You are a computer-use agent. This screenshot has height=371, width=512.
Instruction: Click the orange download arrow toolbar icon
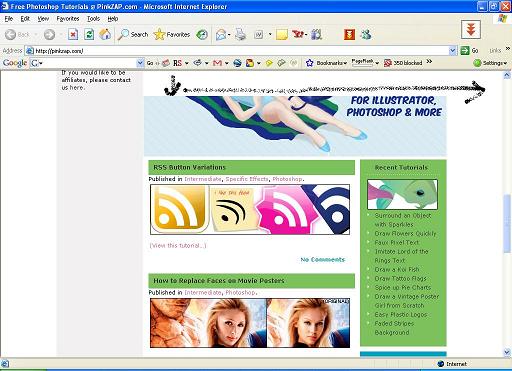coord(349,34)
